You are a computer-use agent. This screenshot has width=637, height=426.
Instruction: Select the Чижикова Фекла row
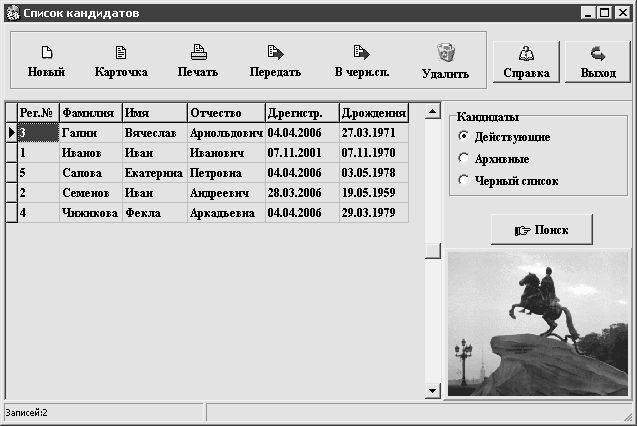(207, 213)
